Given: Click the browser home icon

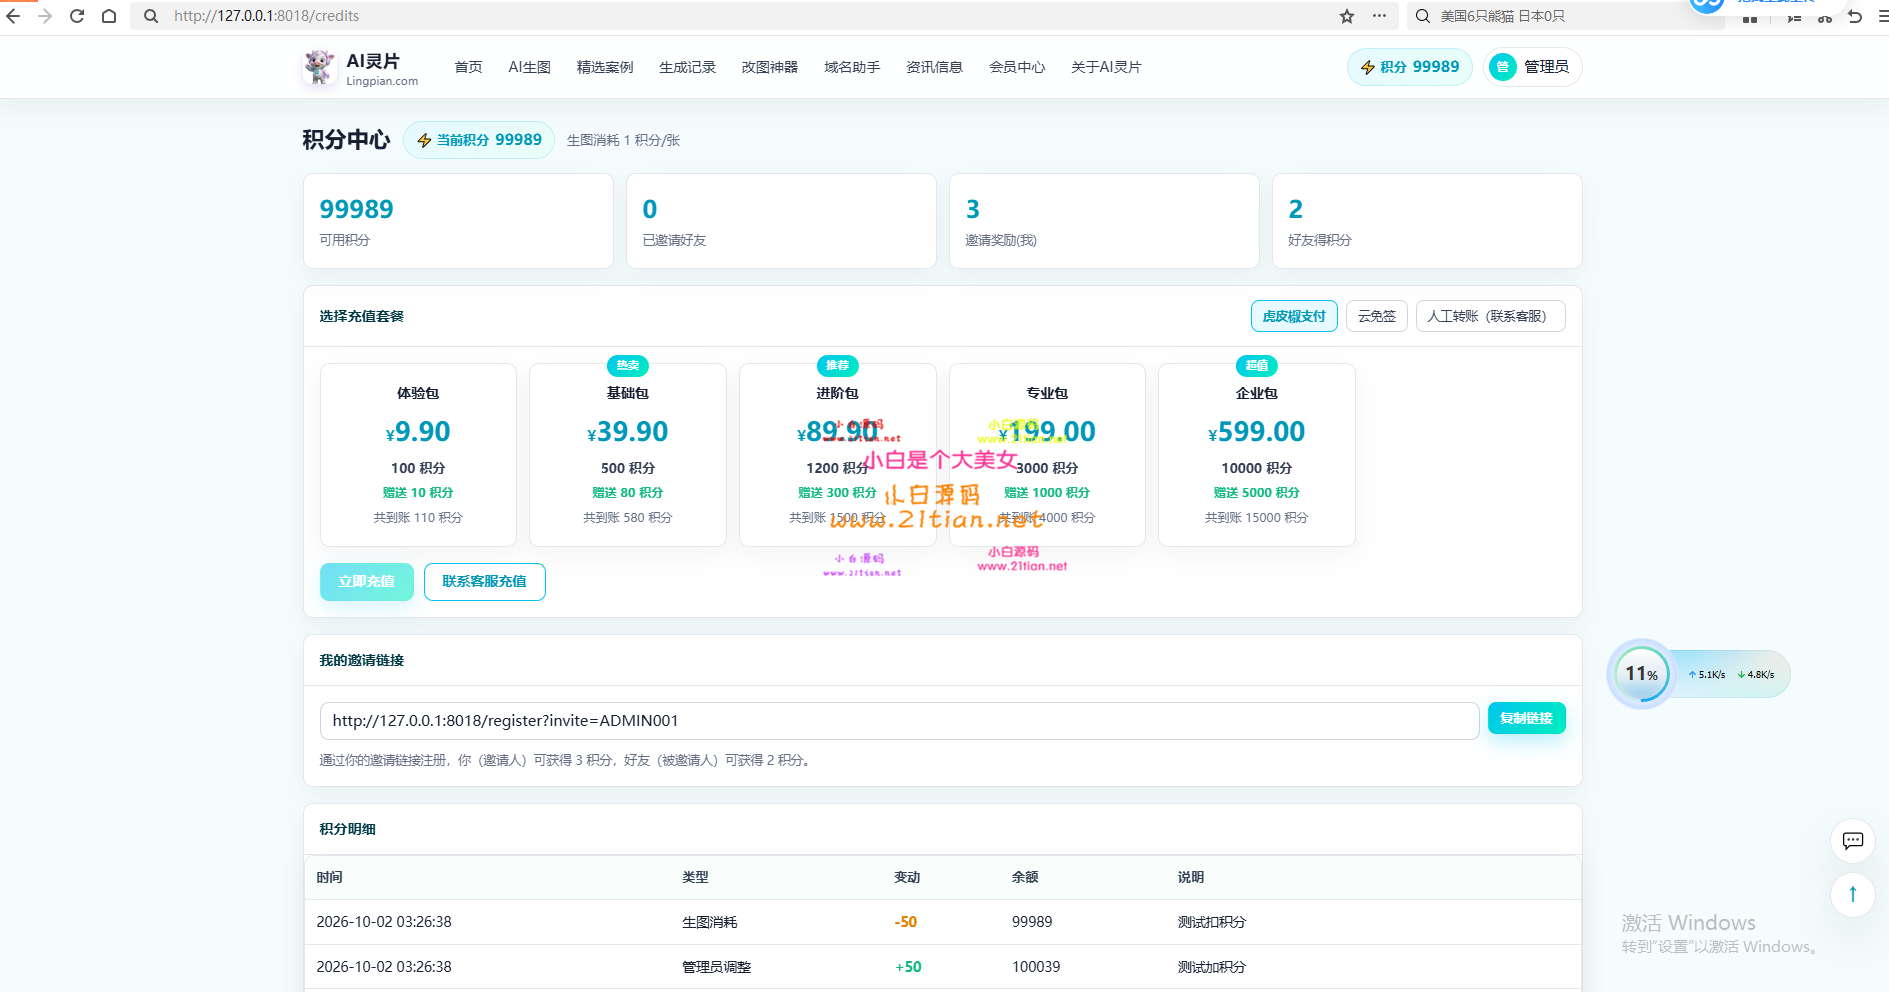Looking at the screenshot, I should [x=109, y=16].
